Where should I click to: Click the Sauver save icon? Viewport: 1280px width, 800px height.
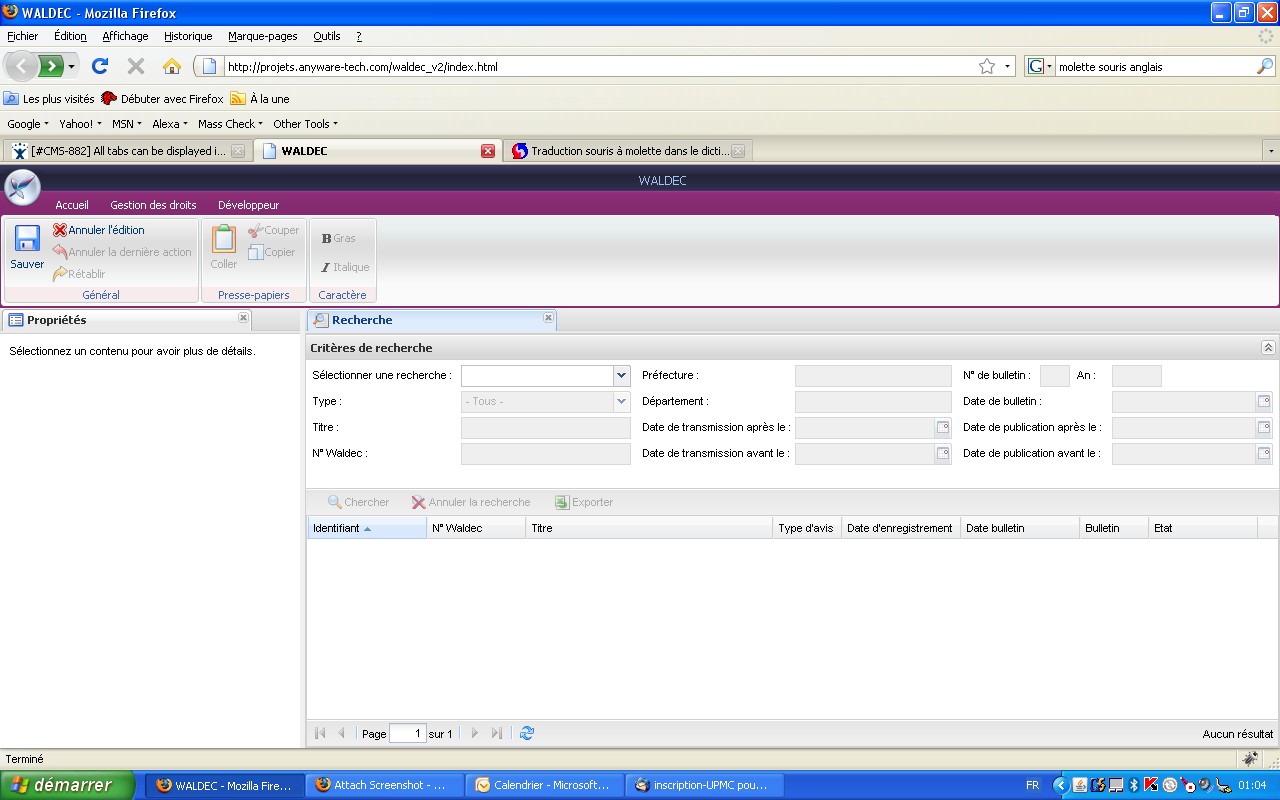(x=27, y=240)
